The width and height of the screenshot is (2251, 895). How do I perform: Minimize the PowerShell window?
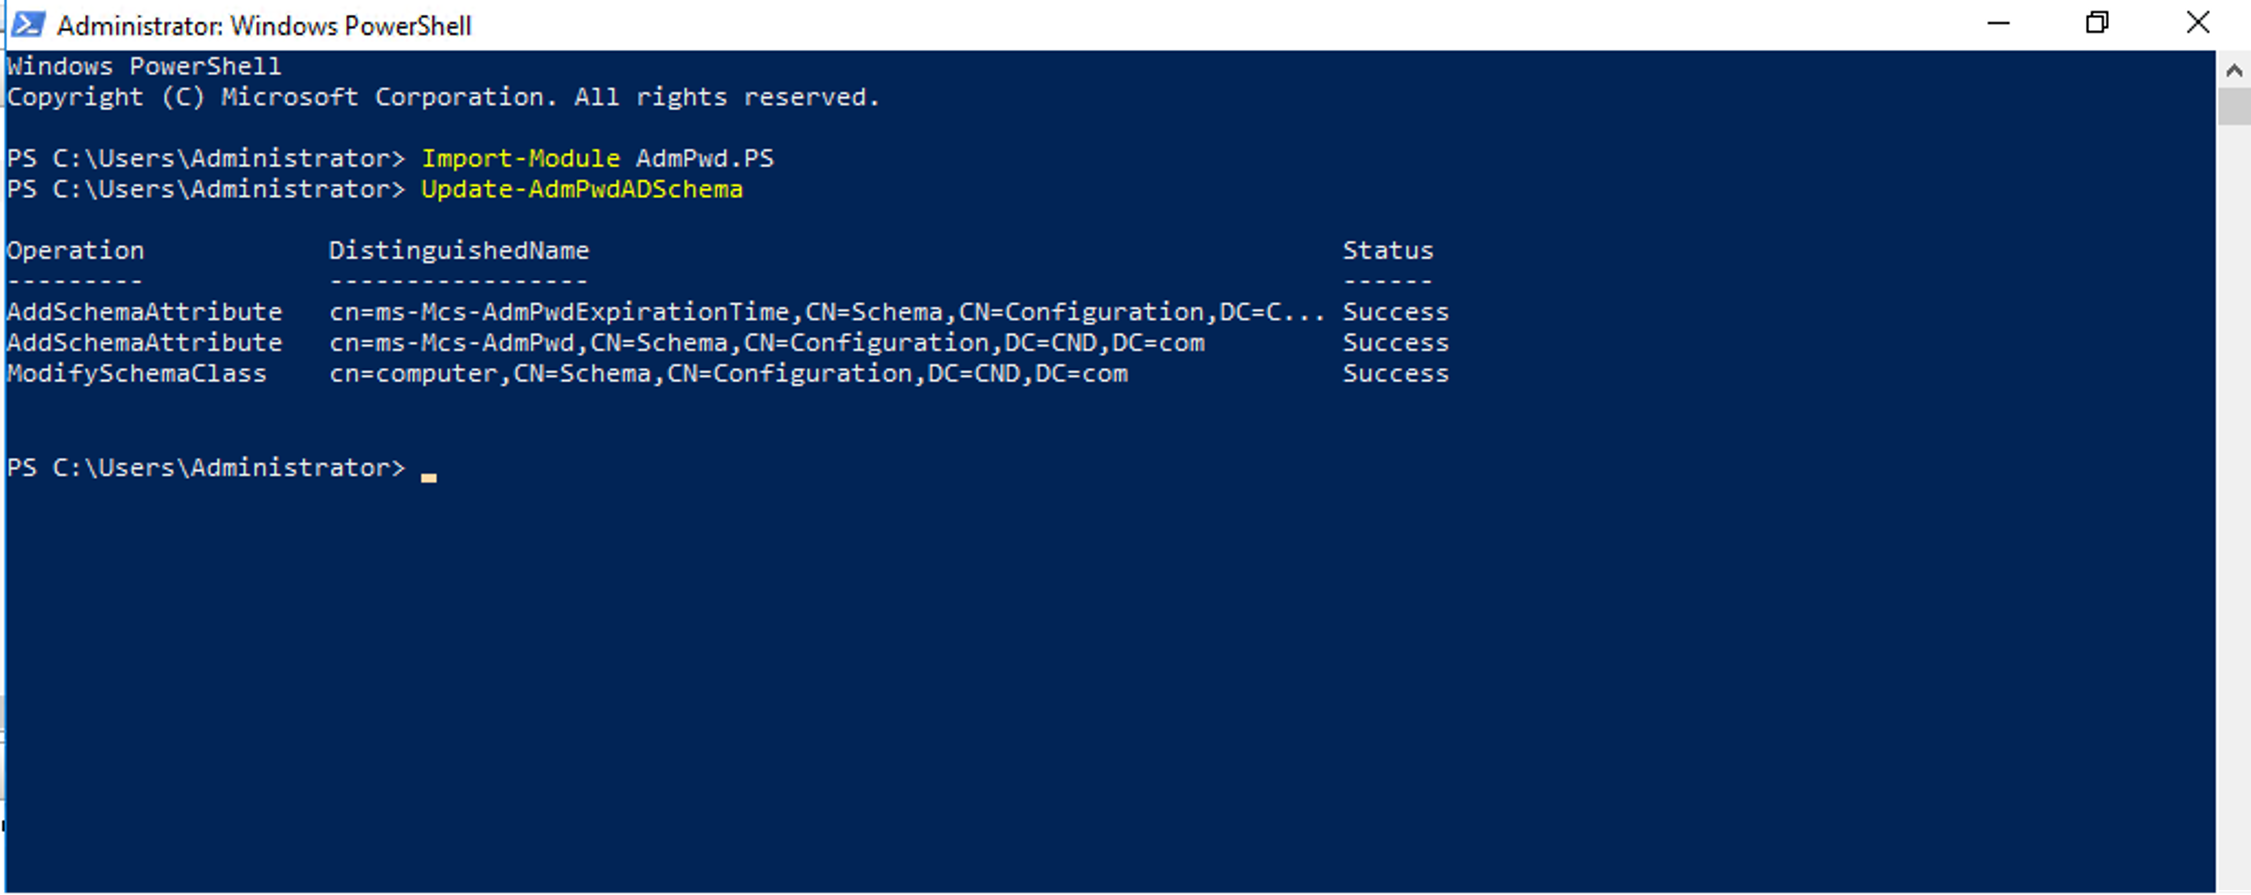pos(1998,23)
